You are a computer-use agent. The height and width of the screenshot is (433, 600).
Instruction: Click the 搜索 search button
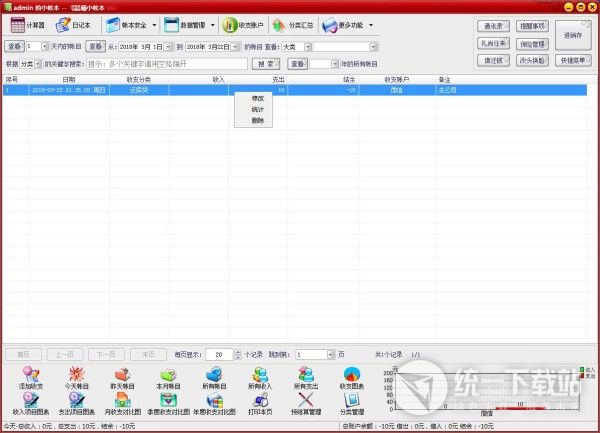click(266, 64)
